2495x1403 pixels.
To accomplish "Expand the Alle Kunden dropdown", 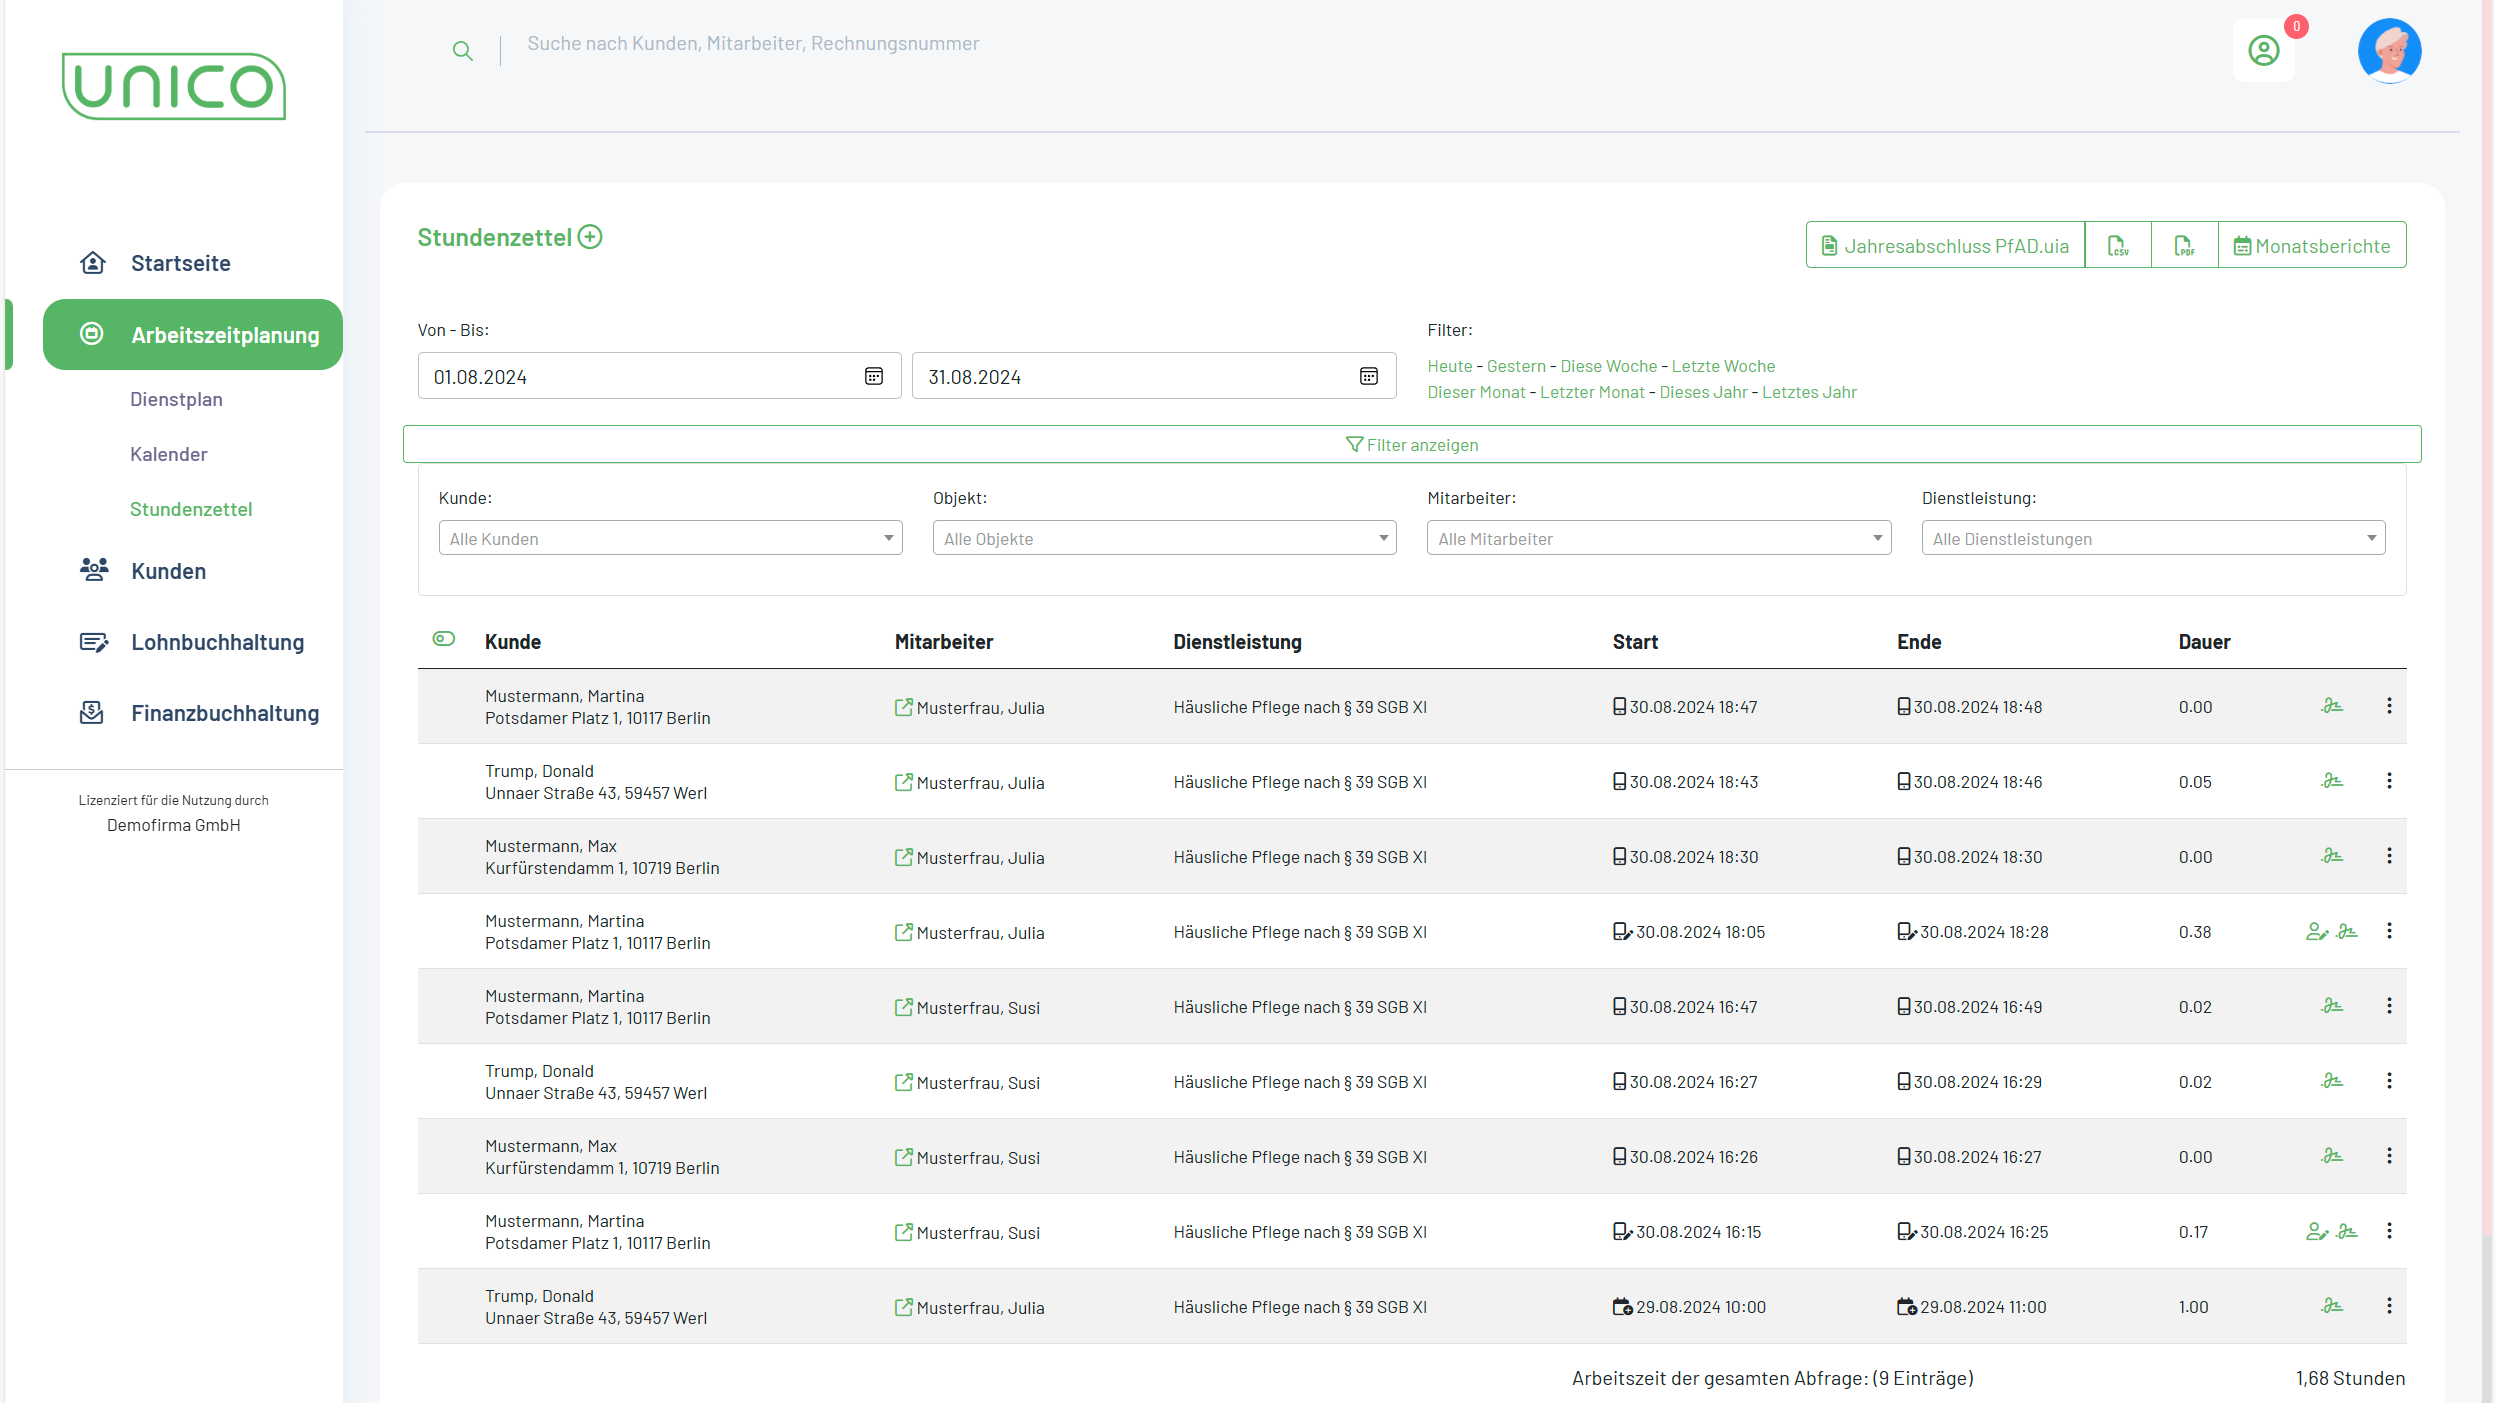I will pyautogui.click(x=670, y=539).
